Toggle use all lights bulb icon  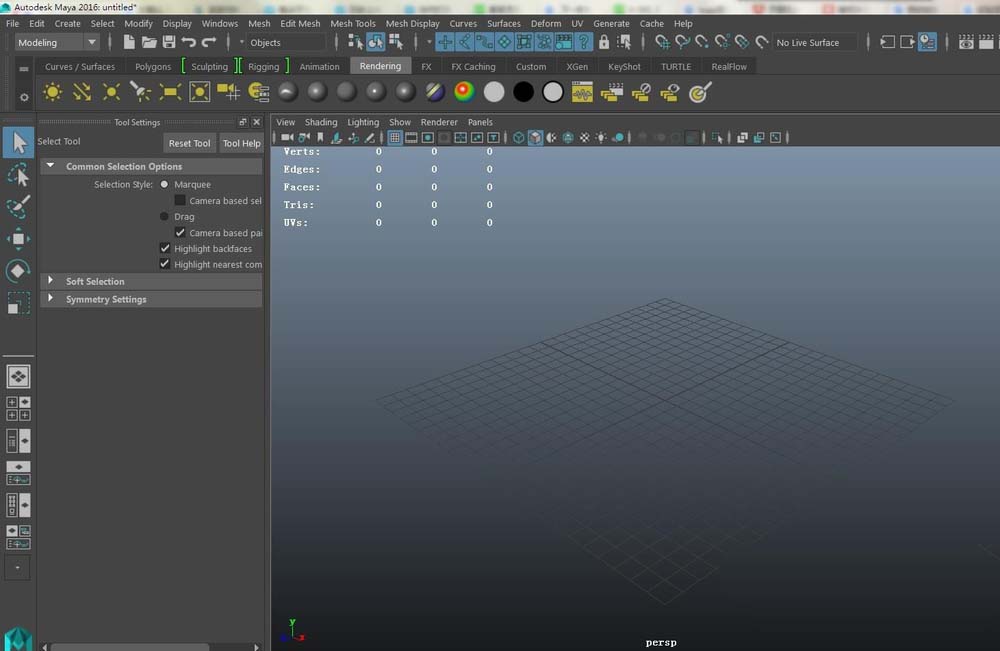coord(601,138)
